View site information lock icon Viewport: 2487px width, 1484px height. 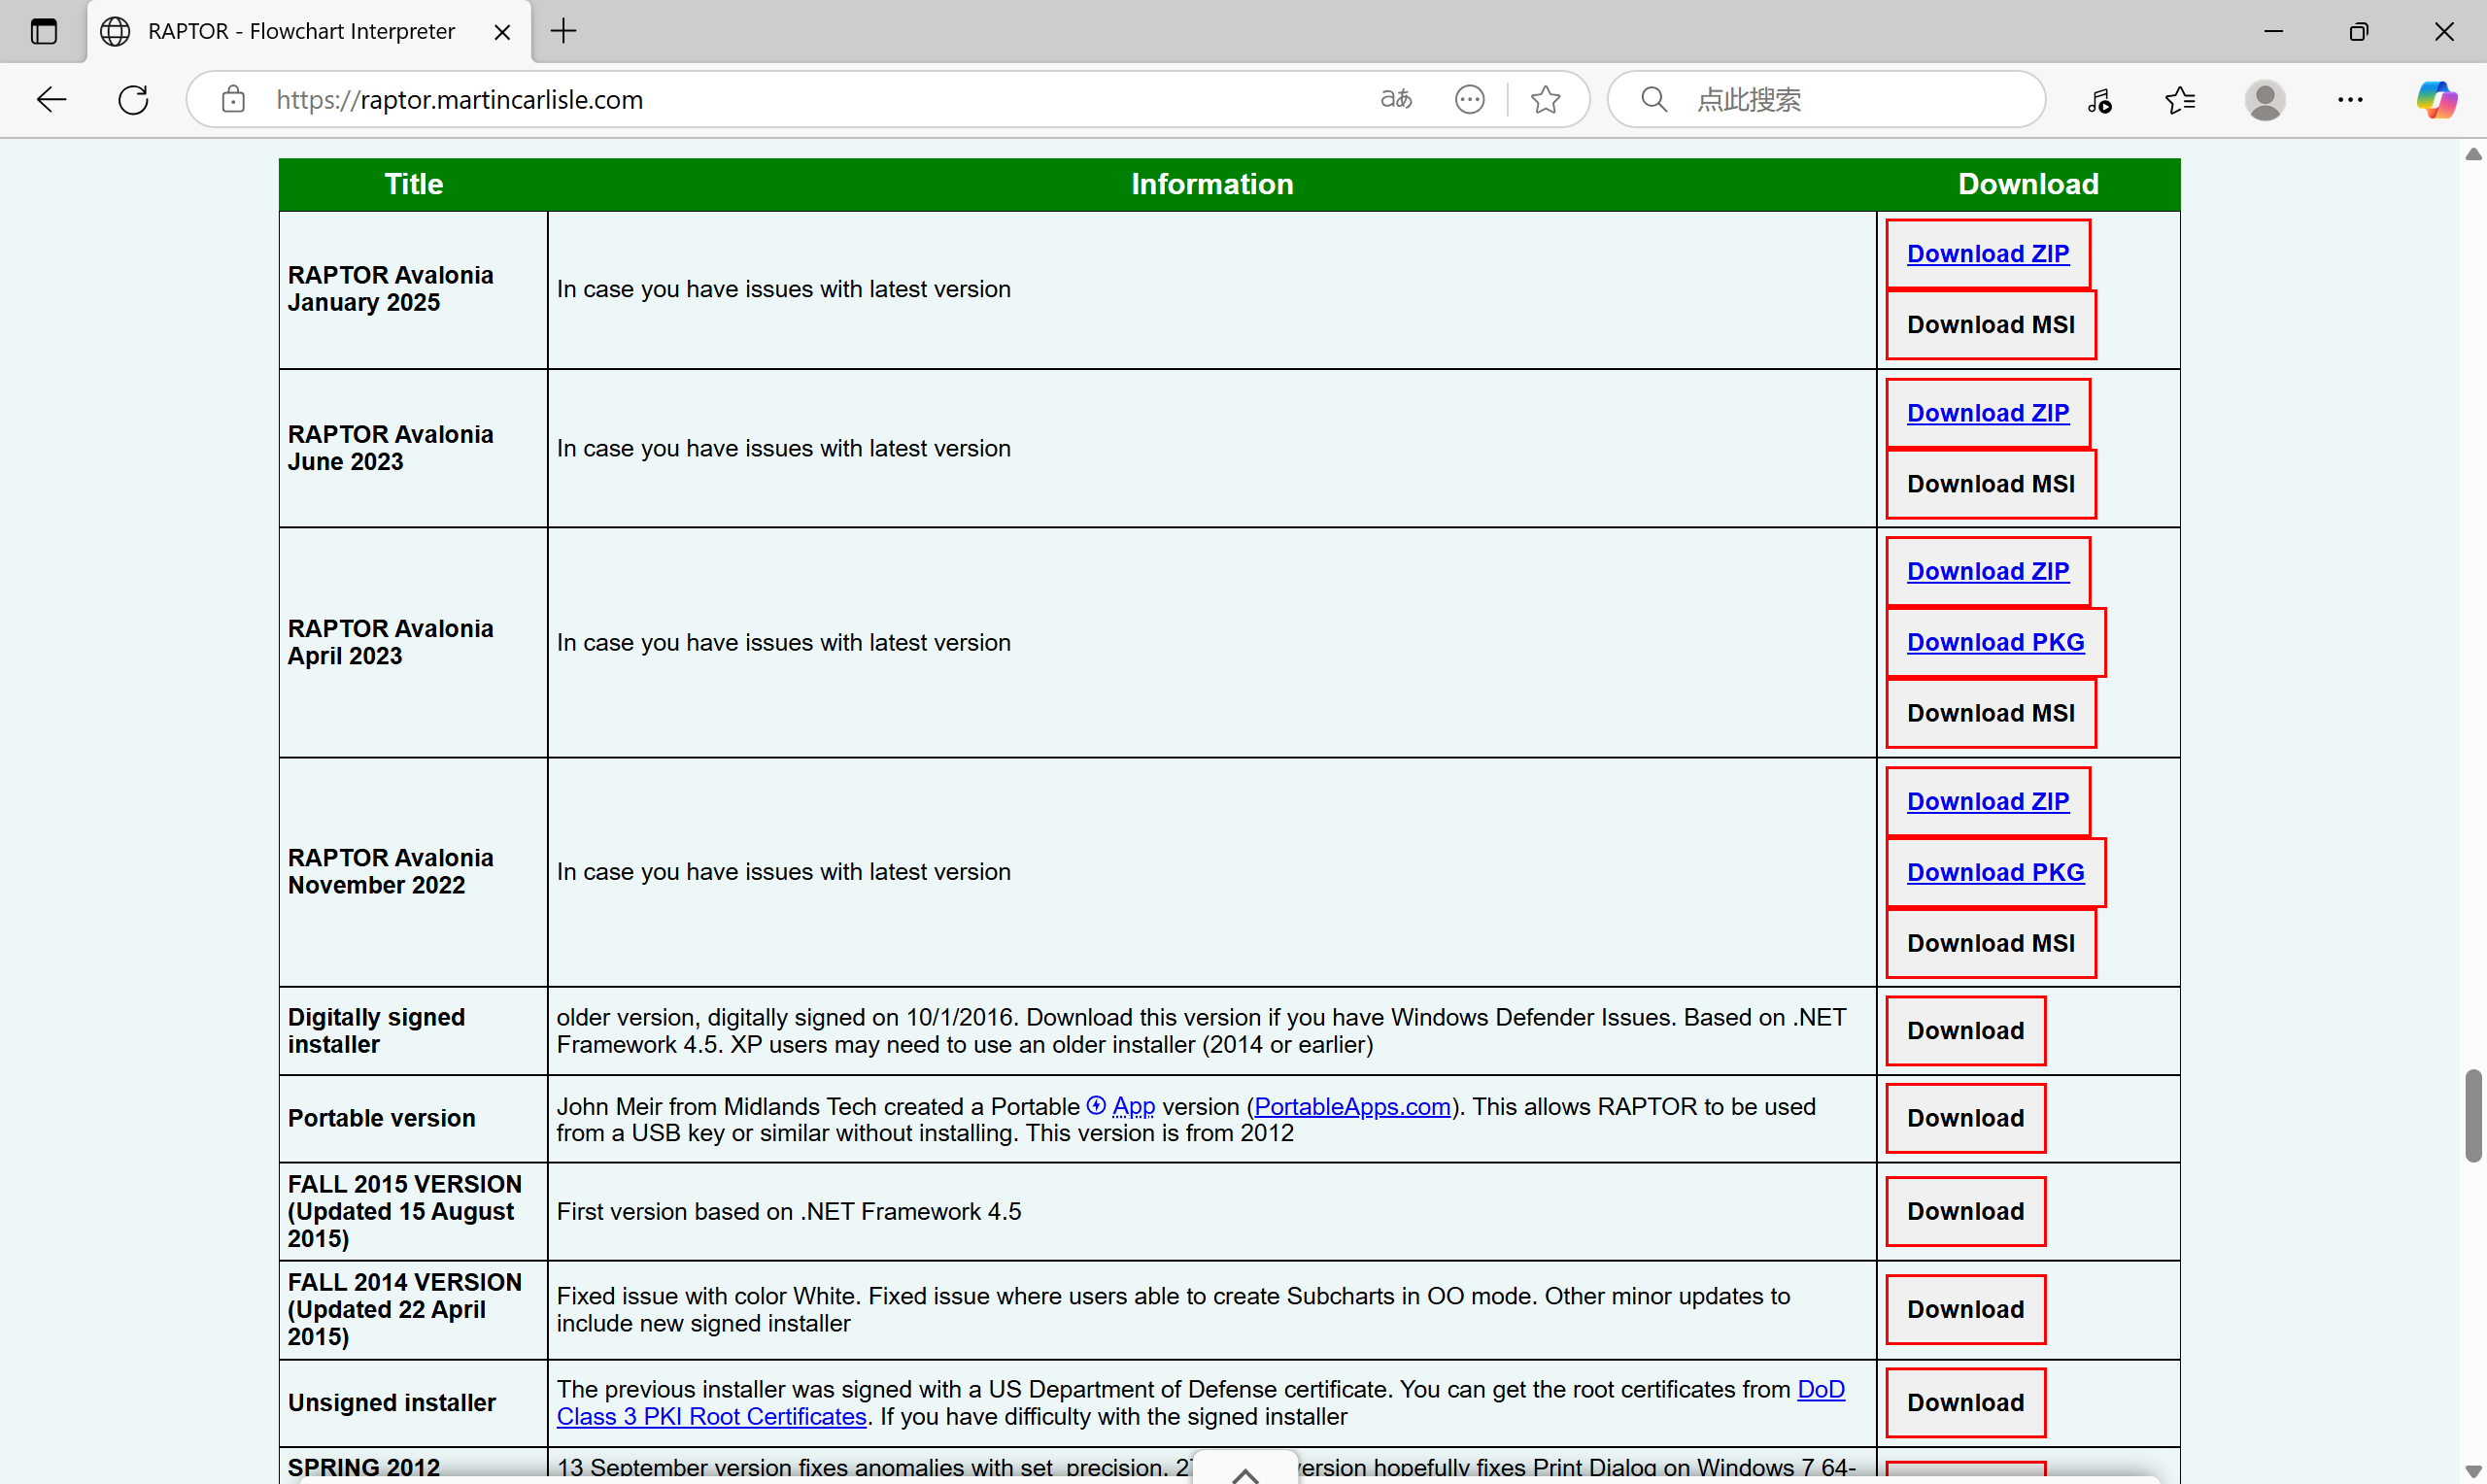[233, 99]
